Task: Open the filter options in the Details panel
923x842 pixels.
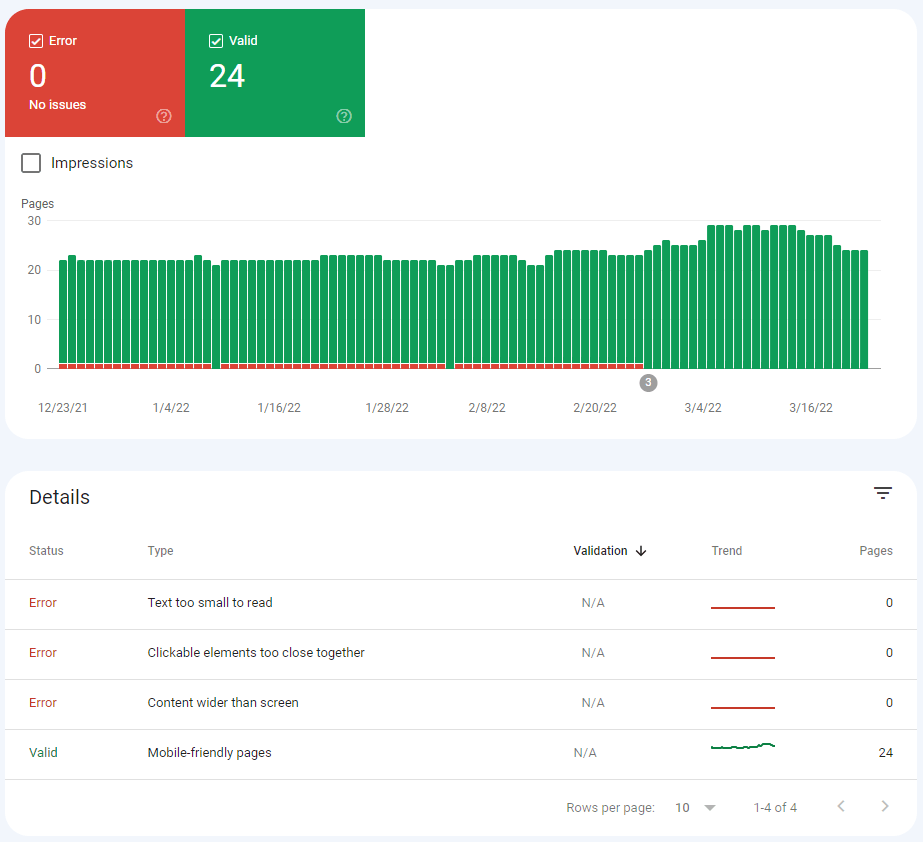Action: 882,493
